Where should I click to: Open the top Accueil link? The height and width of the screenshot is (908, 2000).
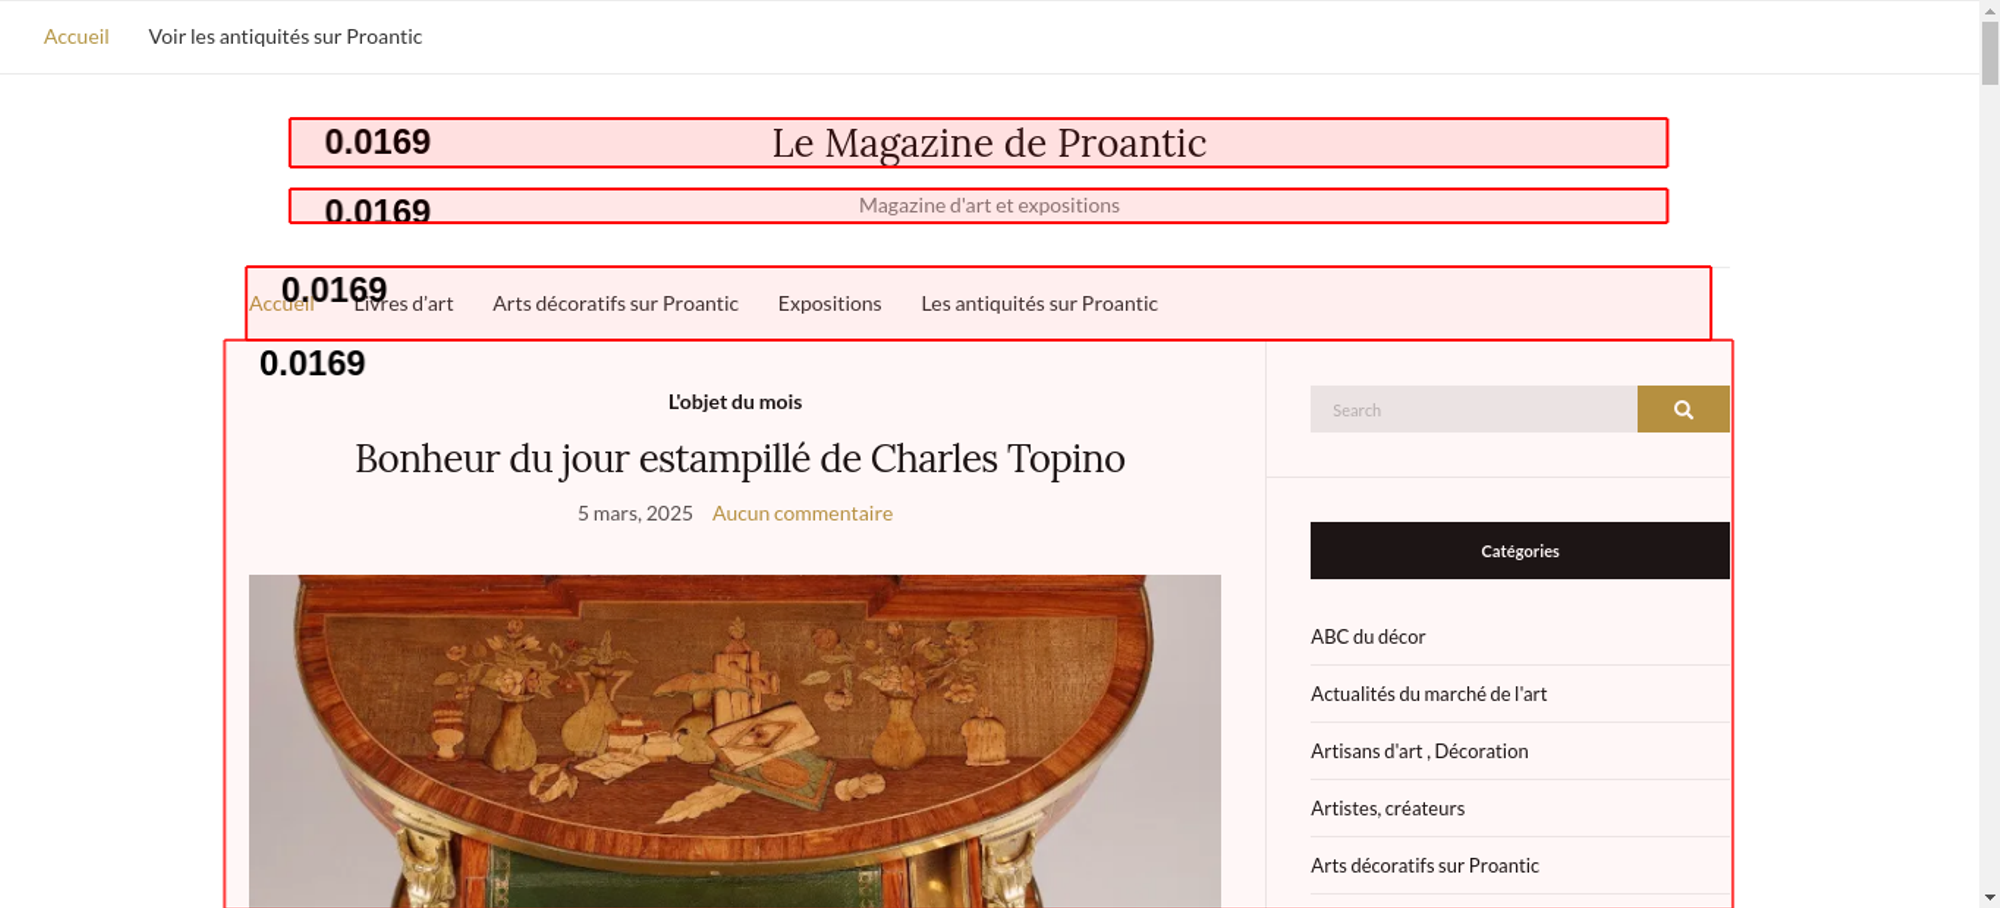(76, 37)
